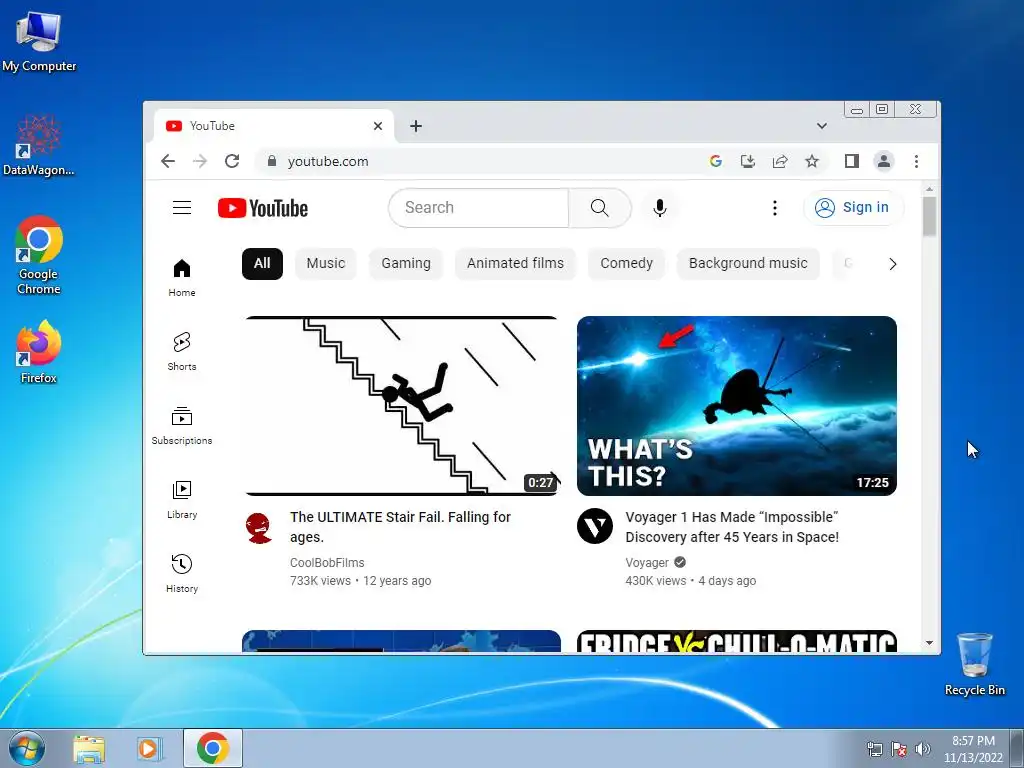Open the tab search dropdown arrow

click(822, 126)
